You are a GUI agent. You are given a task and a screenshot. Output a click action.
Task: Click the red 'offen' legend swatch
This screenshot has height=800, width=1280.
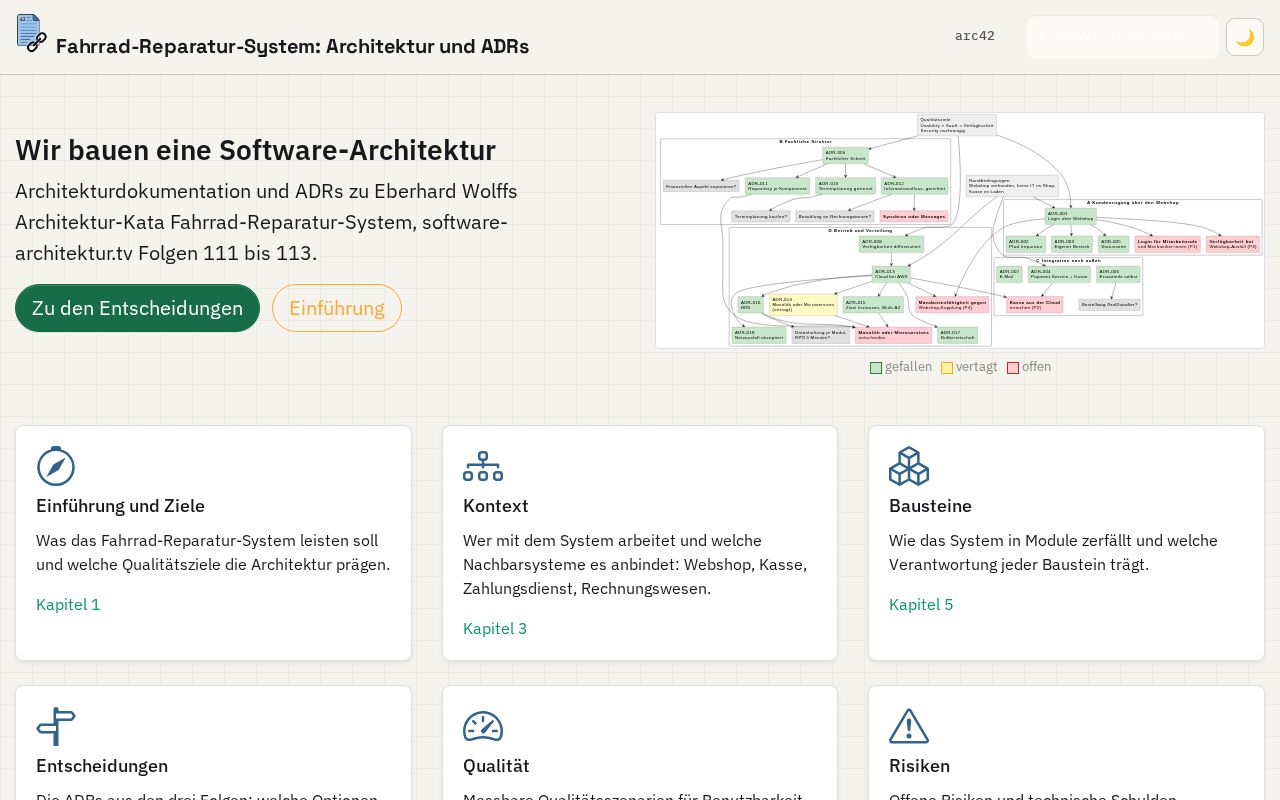[1013, 368]
